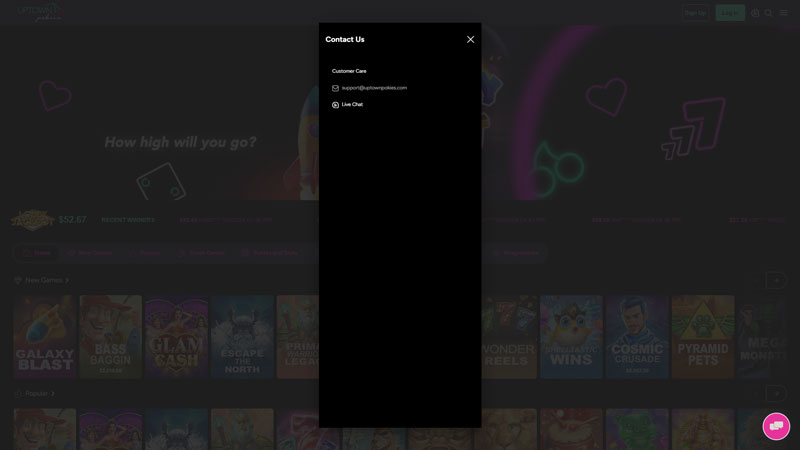The height and width of the screenshot is (450, 800).
Task: Close the Contact Us dialog
Action: click(x=470, y=39)
